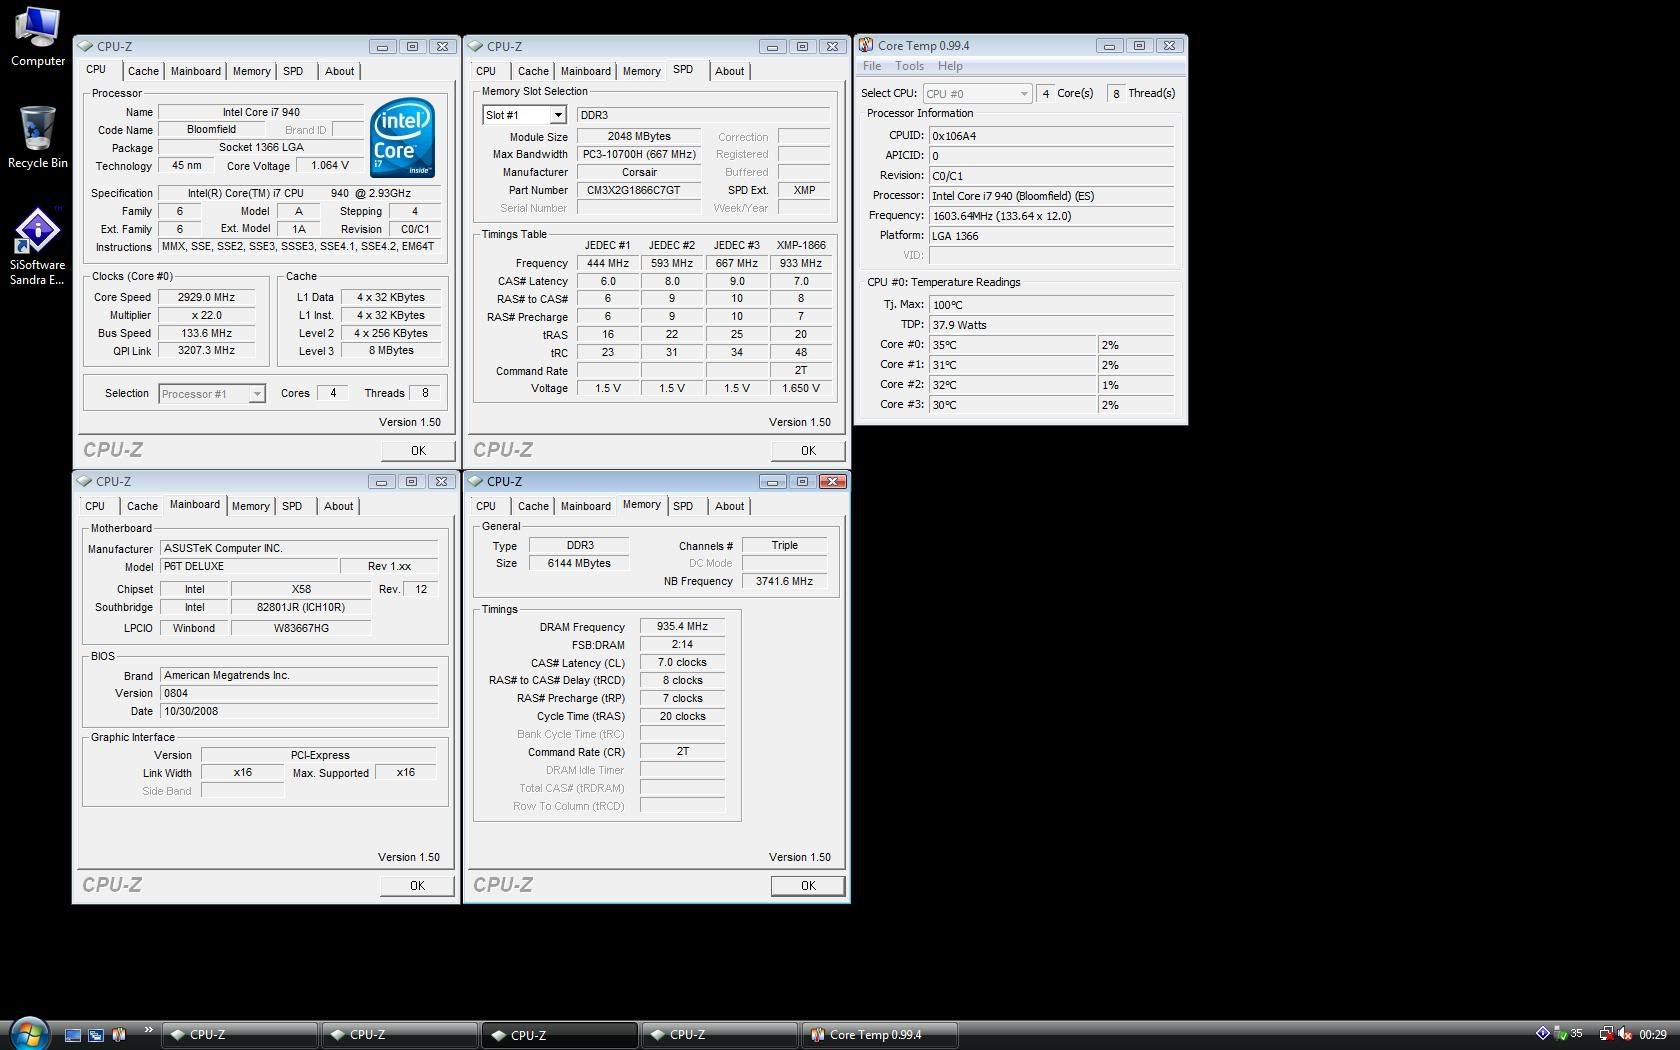Click the TDP value 37.9 Watts

pos(1051,325)
